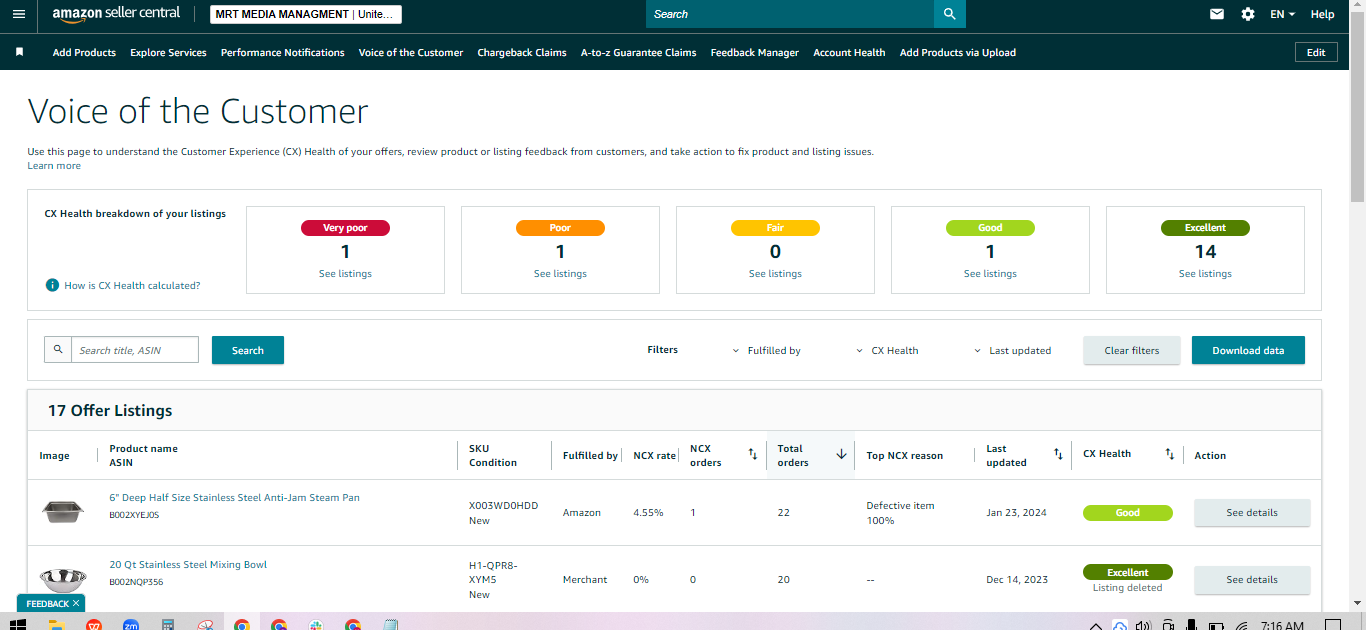This screenshot has width=1366, height=630.
Task: Click the Steam Pan product thumbnail
Action: pos(62,512)
